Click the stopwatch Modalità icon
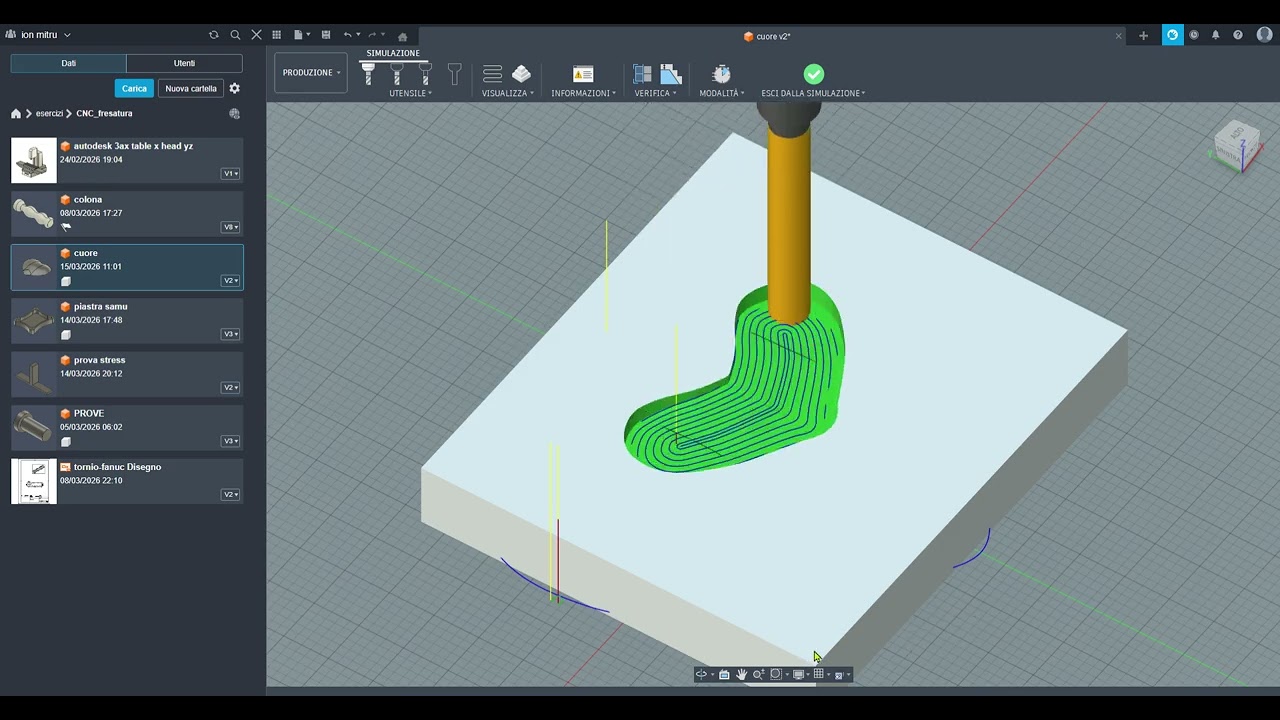Screen dimensions: 1280x720 click(x=721, y=74)
